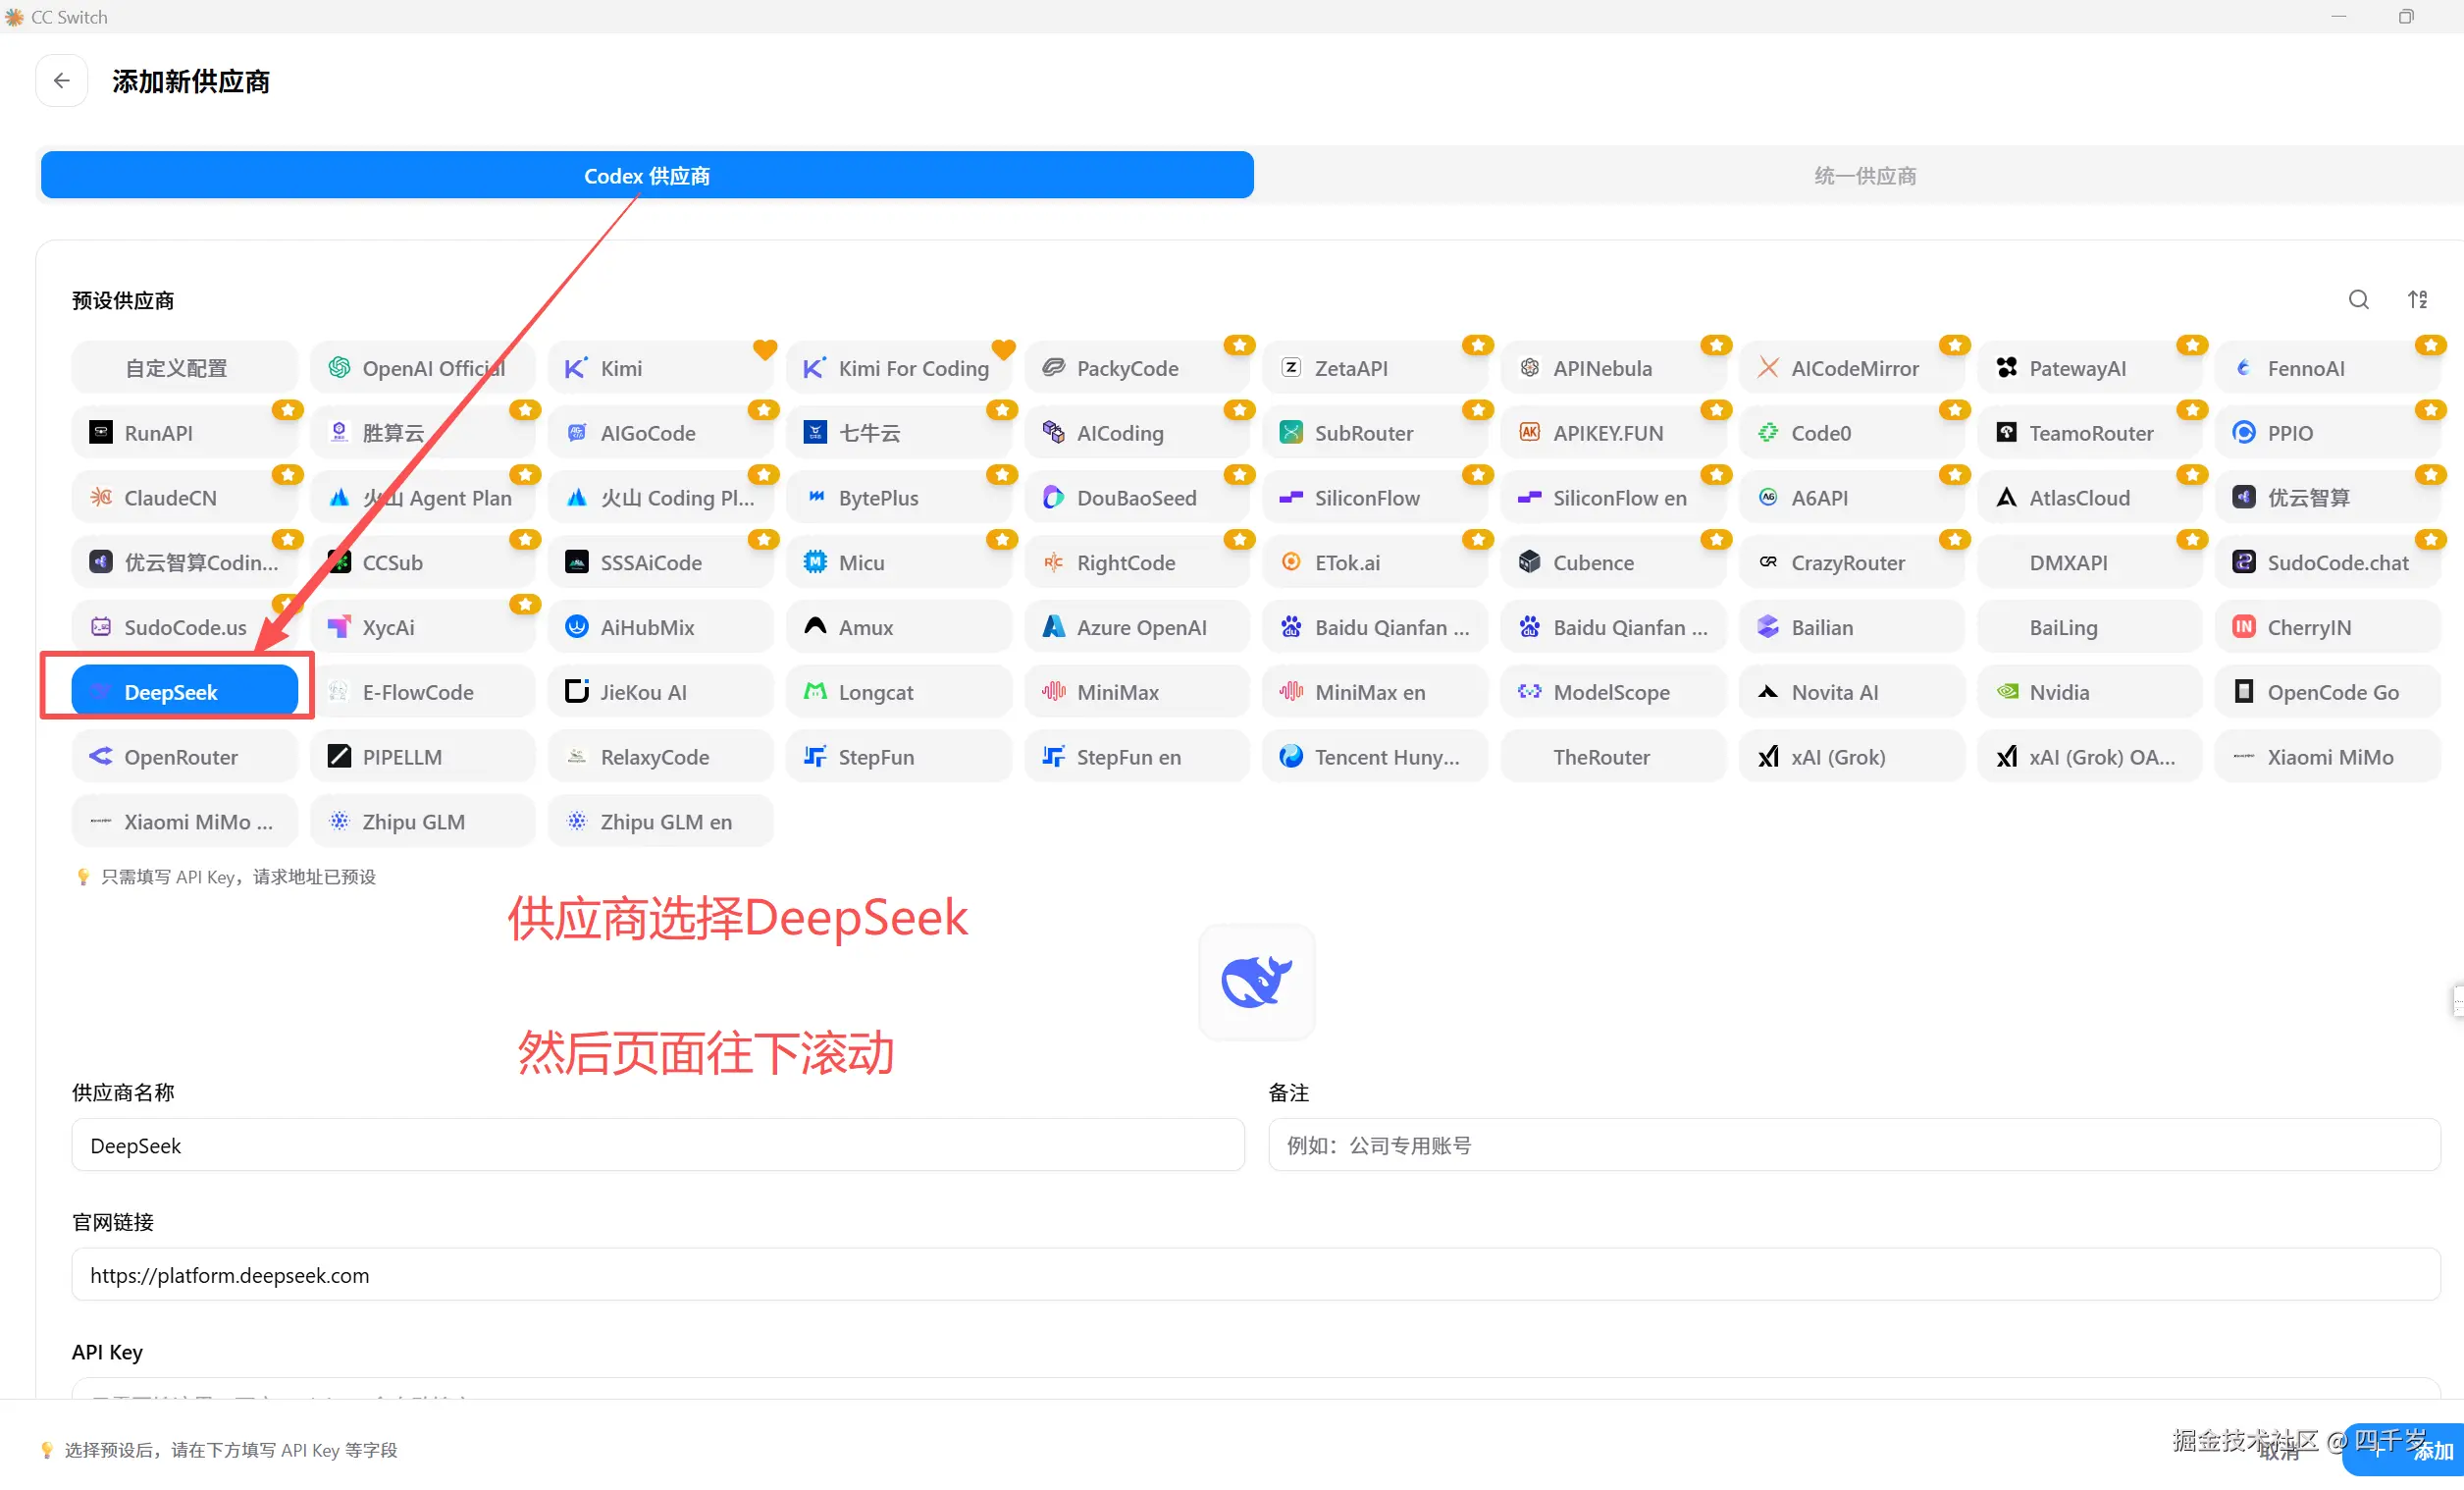Click the selected DeepSeek preset

(185, 693)
